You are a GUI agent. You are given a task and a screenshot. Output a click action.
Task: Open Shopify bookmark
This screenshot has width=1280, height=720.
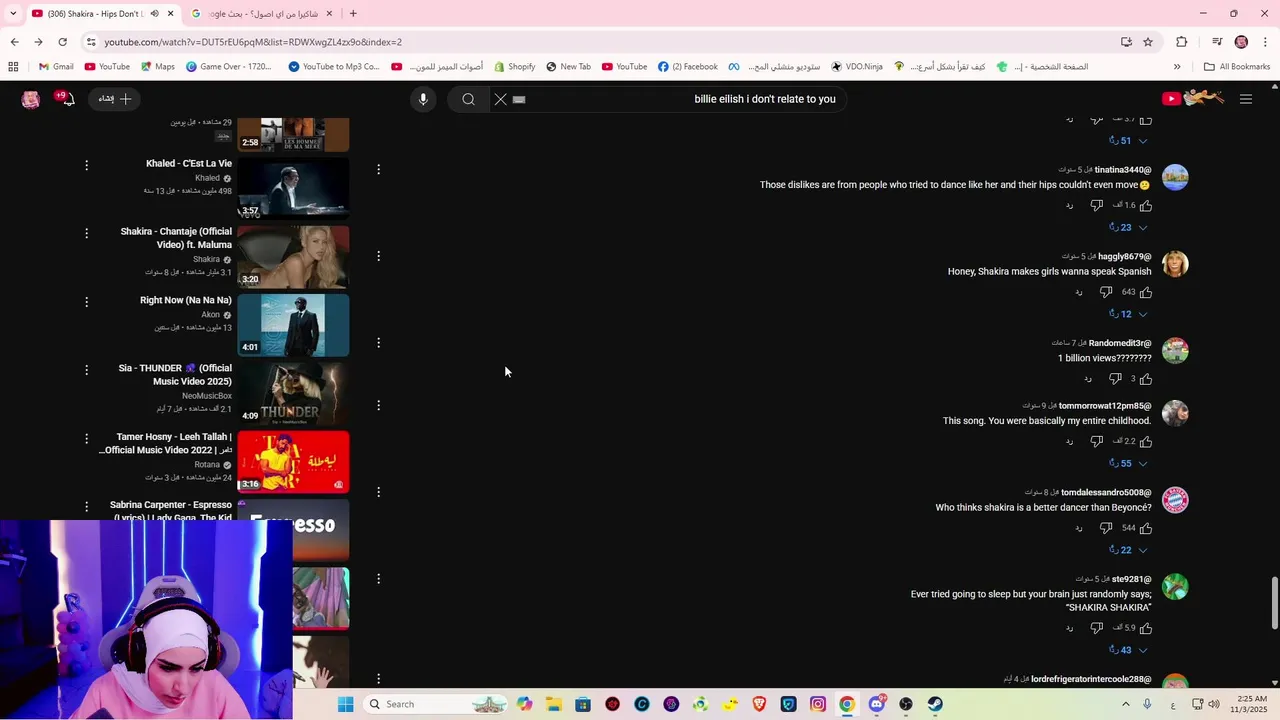[x=514, y=67]
